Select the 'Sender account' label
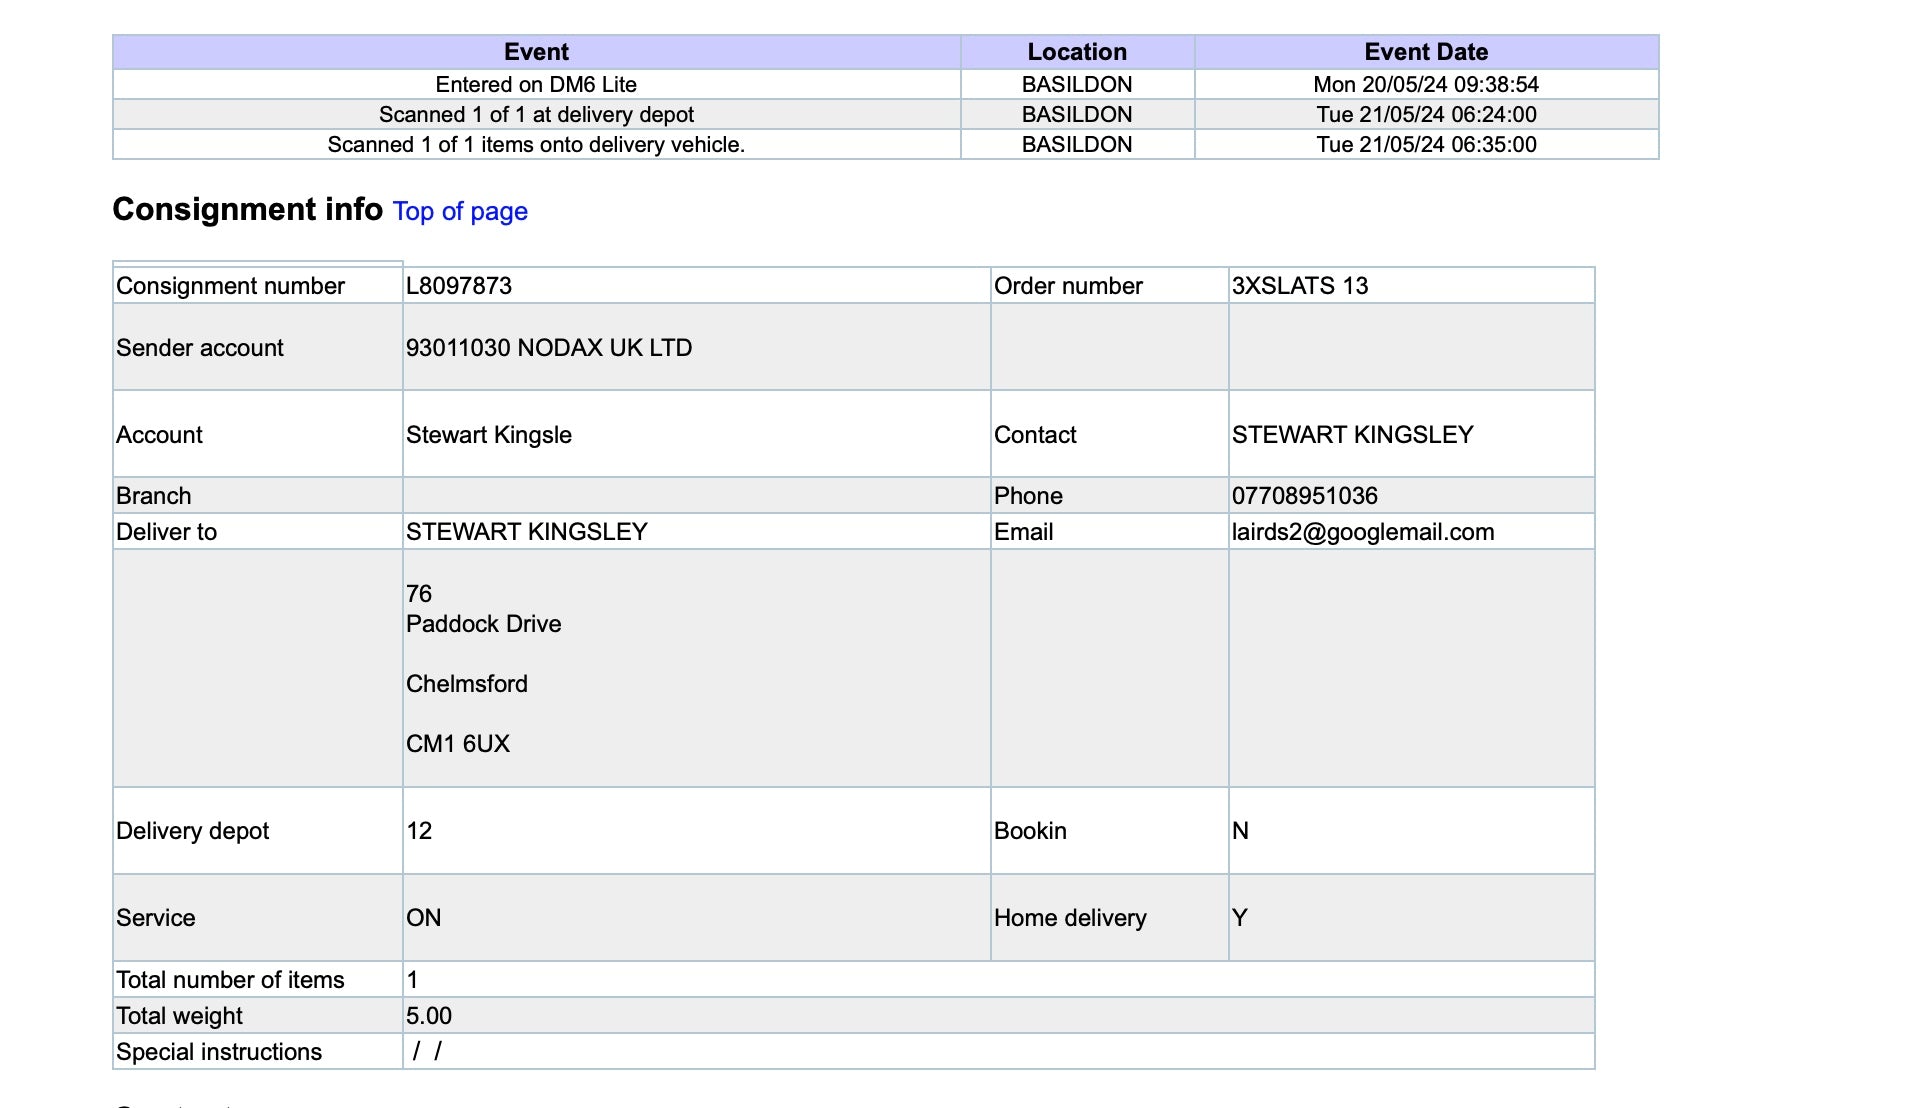The image size is (1920, 1108). tap(200, 348)
